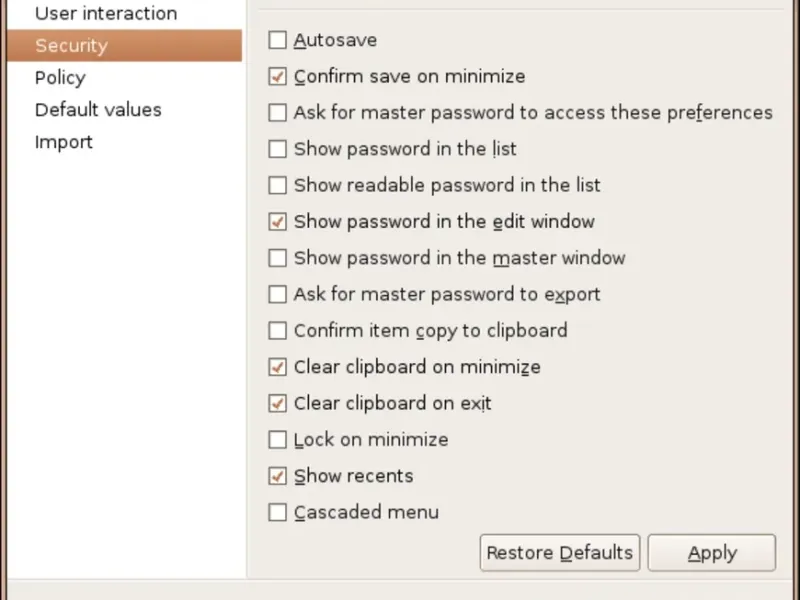The width and height of the screenshot is (800, 600).
Task: Uncheck Clear clipboard on minimize
Action: 278,367
